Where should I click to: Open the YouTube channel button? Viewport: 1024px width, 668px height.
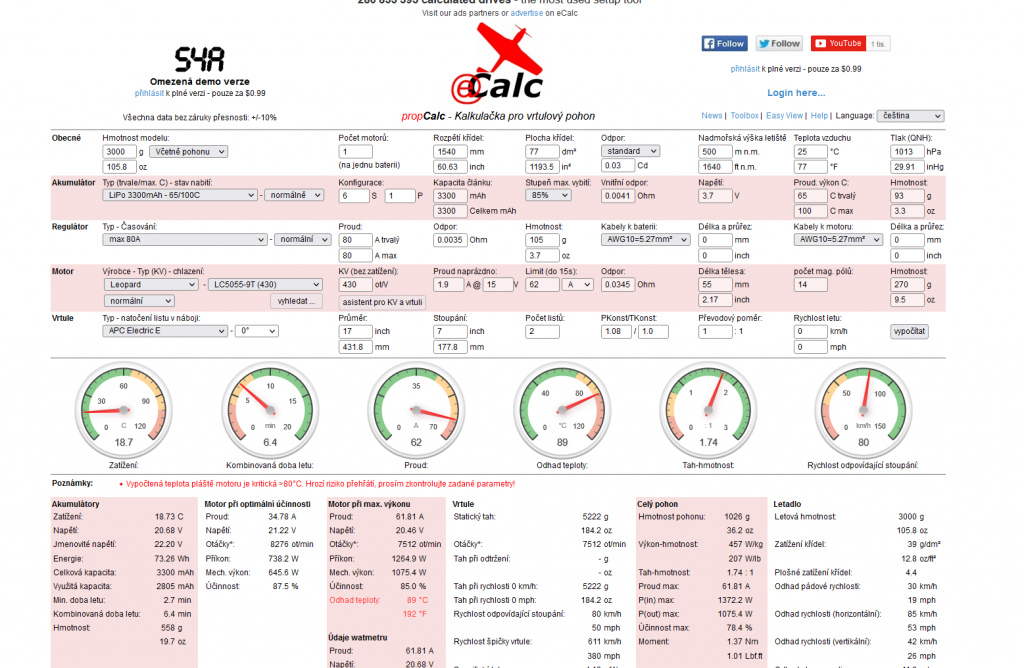838,43
